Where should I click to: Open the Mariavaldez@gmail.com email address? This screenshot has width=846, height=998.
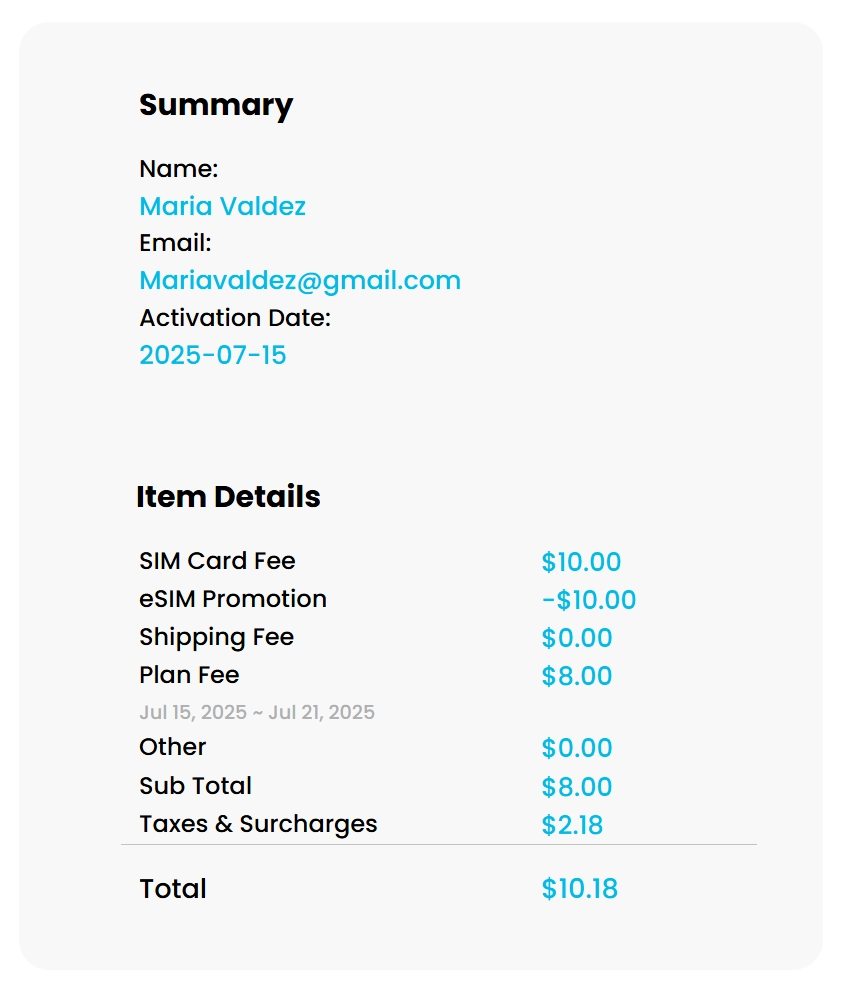click(300, 280)
